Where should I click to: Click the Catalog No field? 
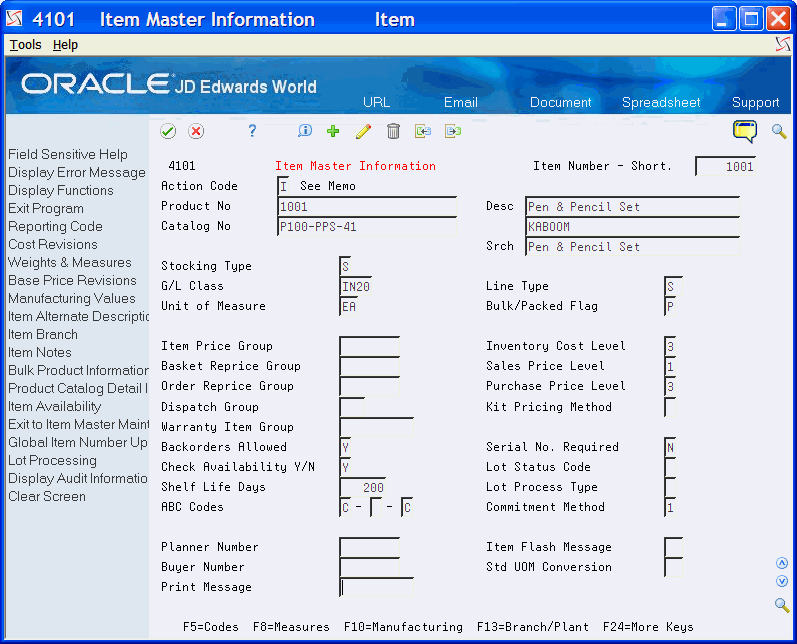[x=367, y=226]
